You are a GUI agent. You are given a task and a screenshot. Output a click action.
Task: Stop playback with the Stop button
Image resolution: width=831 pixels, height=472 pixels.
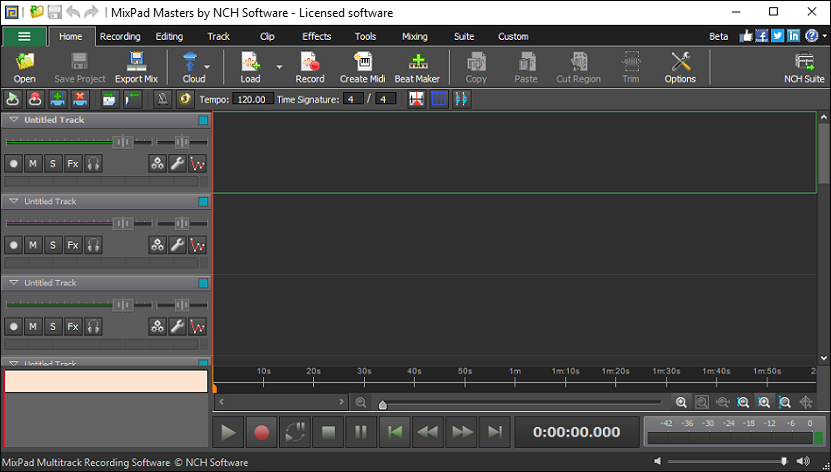pos(328,432)
